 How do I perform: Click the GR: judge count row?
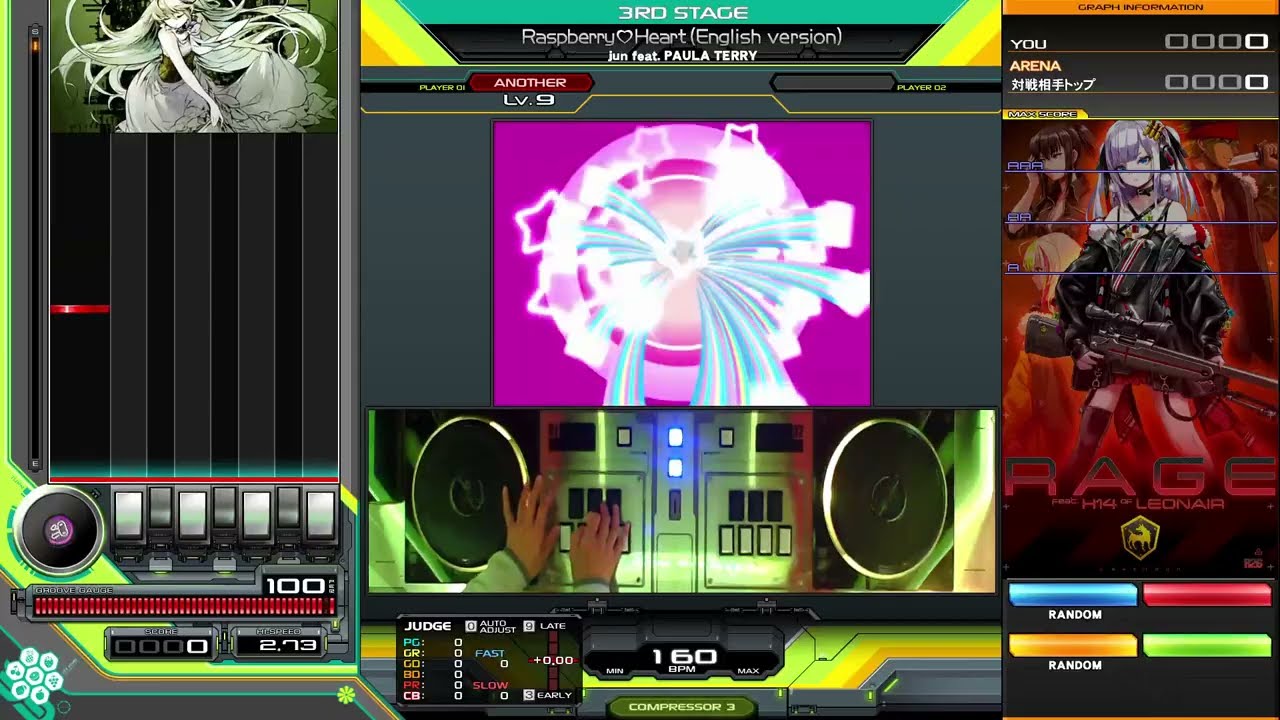click(433, 653)
